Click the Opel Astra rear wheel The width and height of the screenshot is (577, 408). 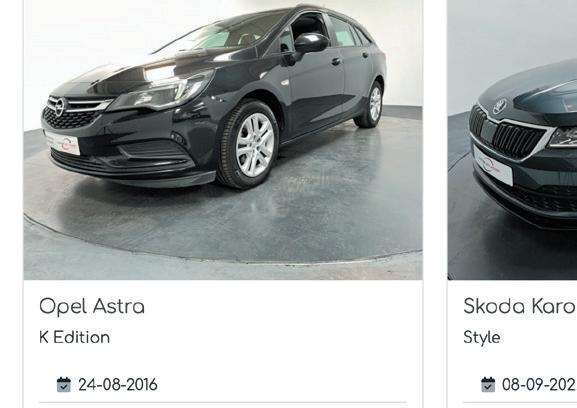coord(370,105)
